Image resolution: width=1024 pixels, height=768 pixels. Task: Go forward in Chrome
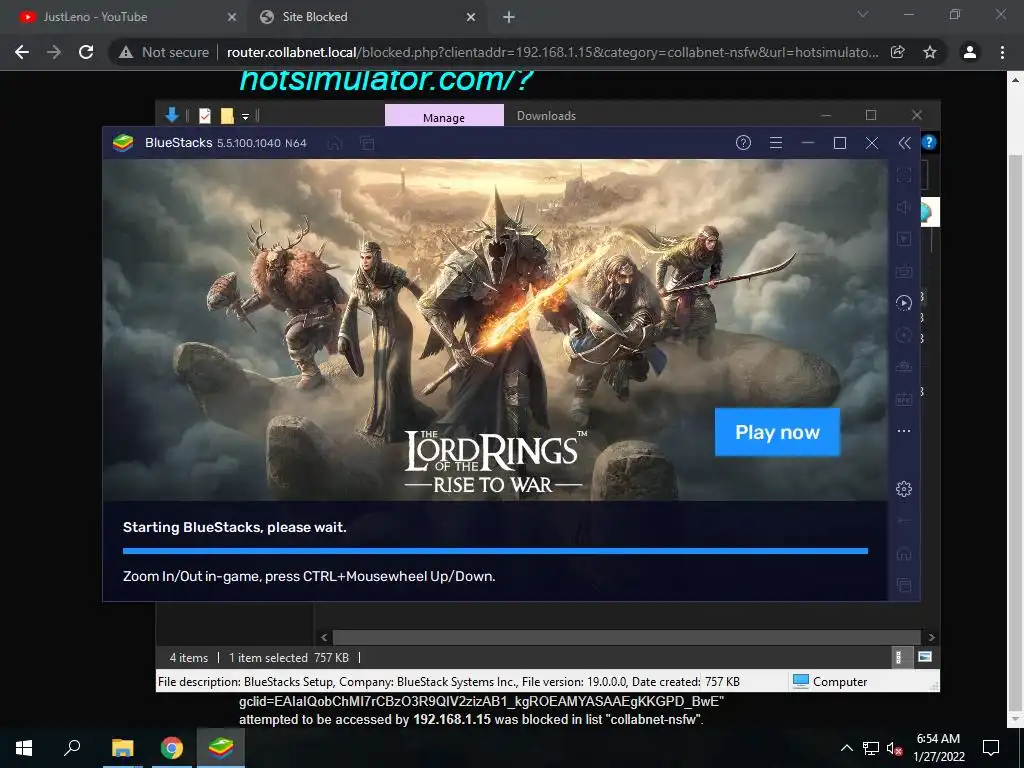54,52
